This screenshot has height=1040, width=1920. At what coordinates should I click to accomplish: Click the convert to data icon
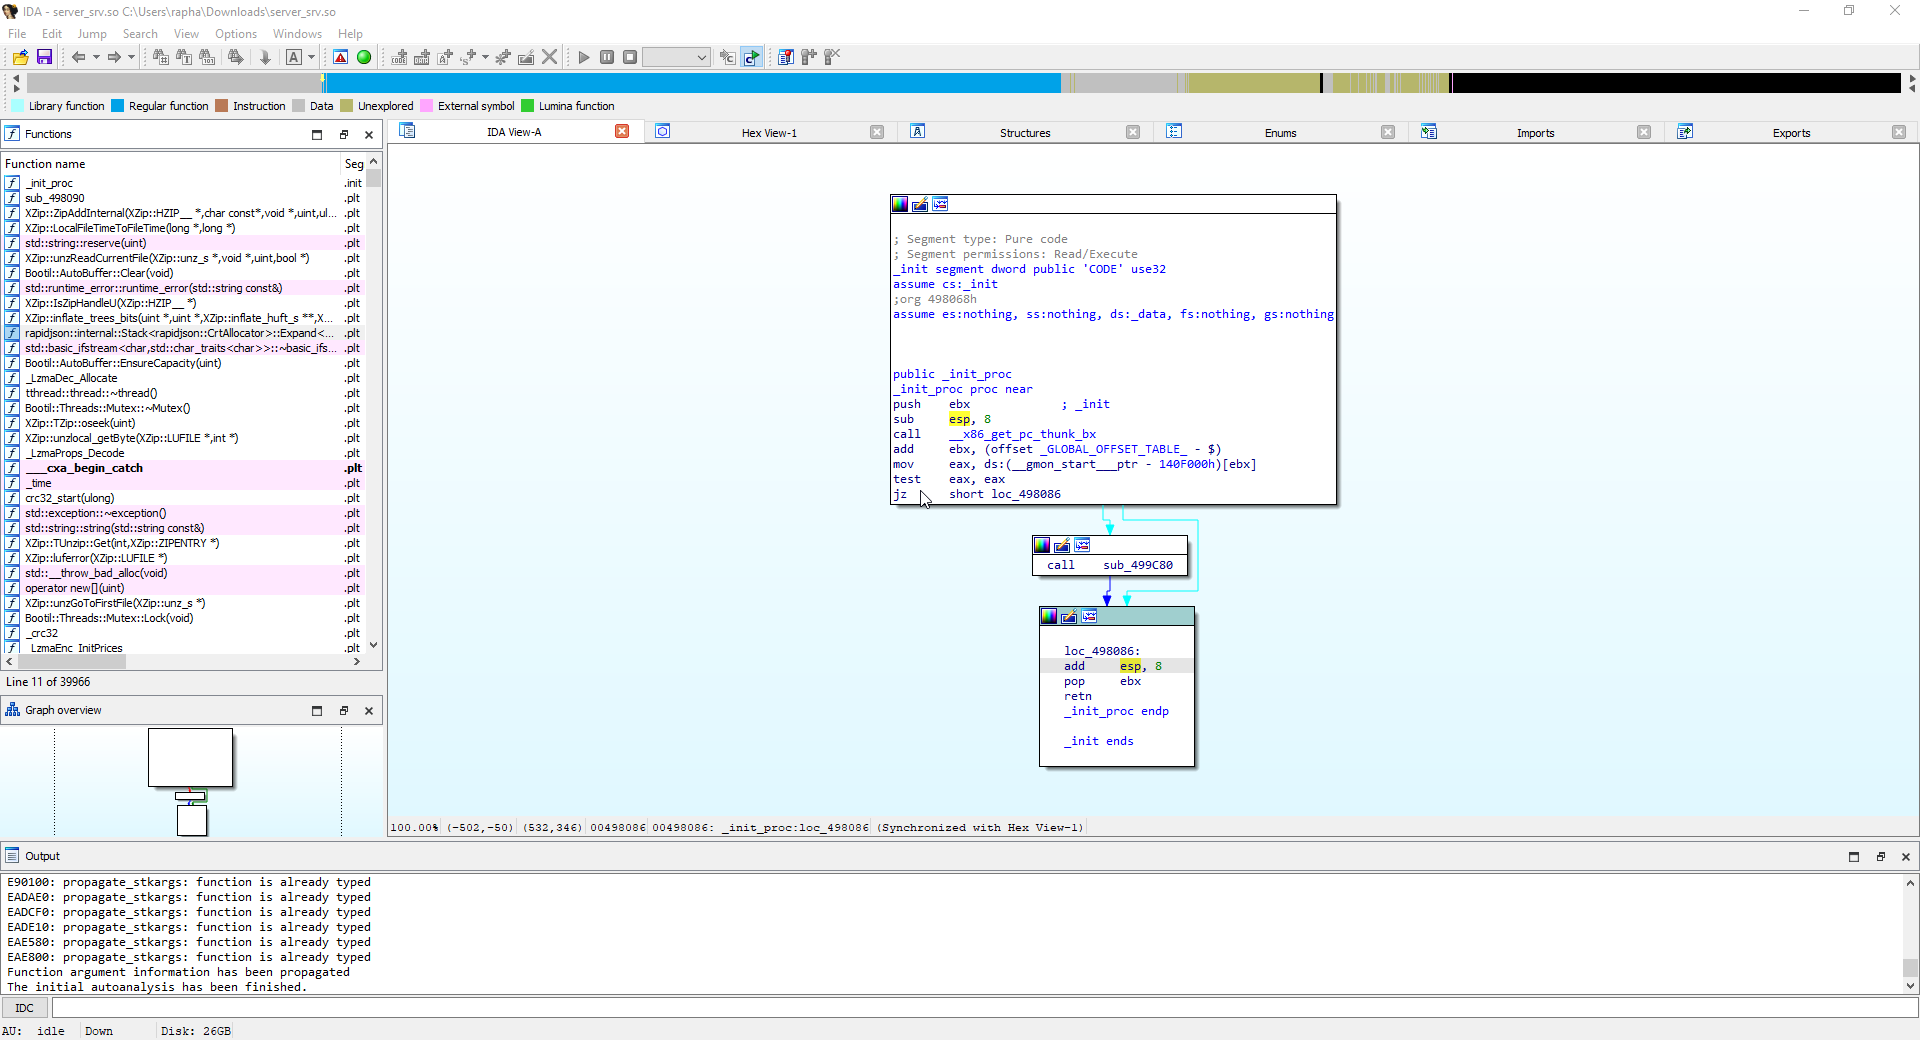[422, 57]
